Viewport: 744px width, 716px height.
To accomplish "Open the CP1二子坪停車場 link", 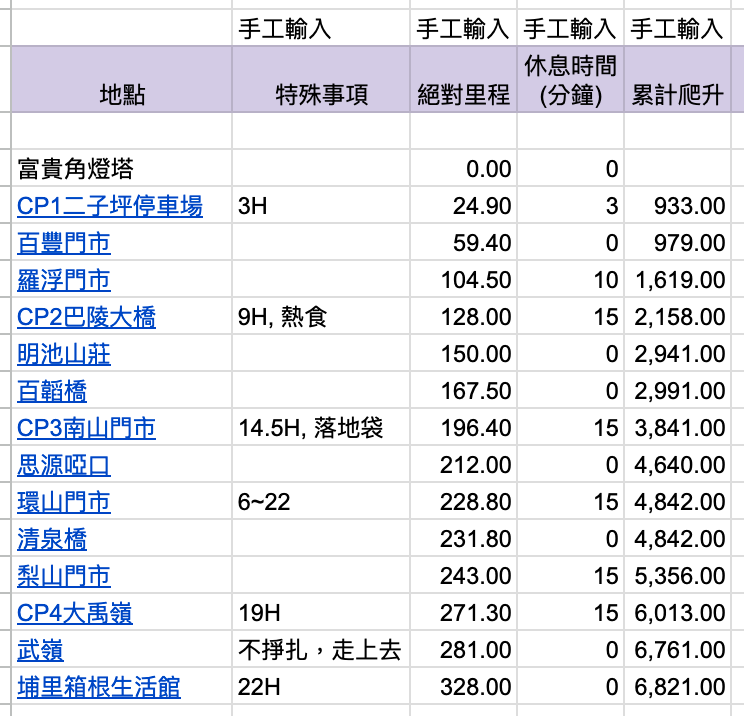I will [x=110, y=206].
